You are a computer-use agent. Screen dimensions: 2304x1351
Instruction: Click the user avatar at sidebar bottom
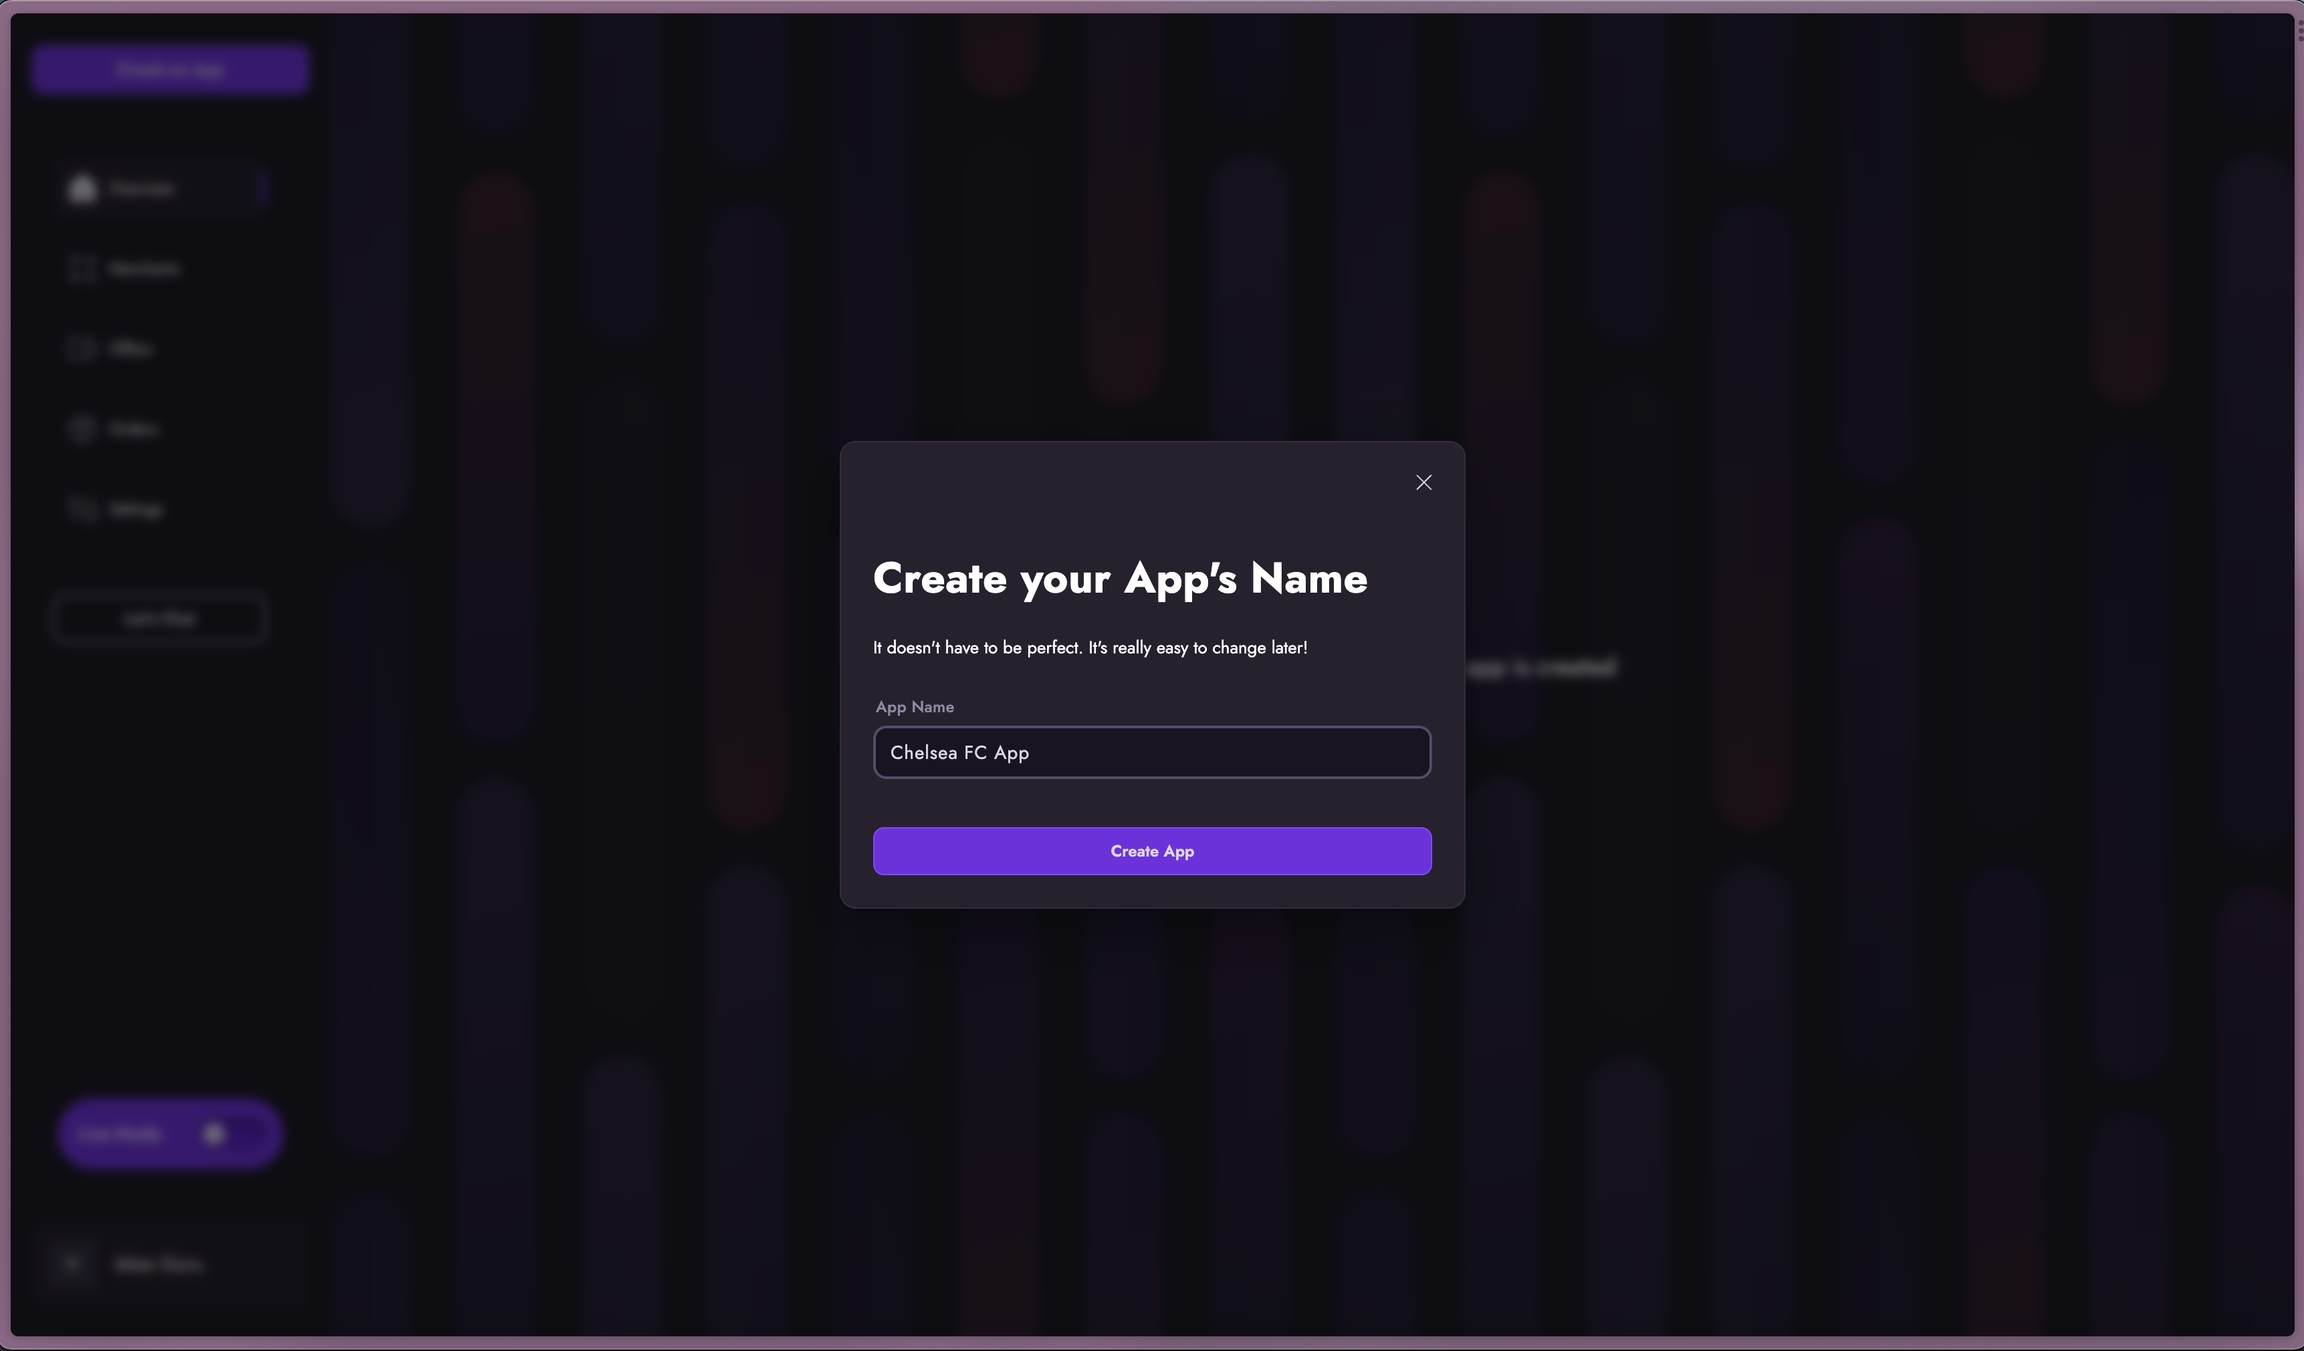click(72, 1264)
